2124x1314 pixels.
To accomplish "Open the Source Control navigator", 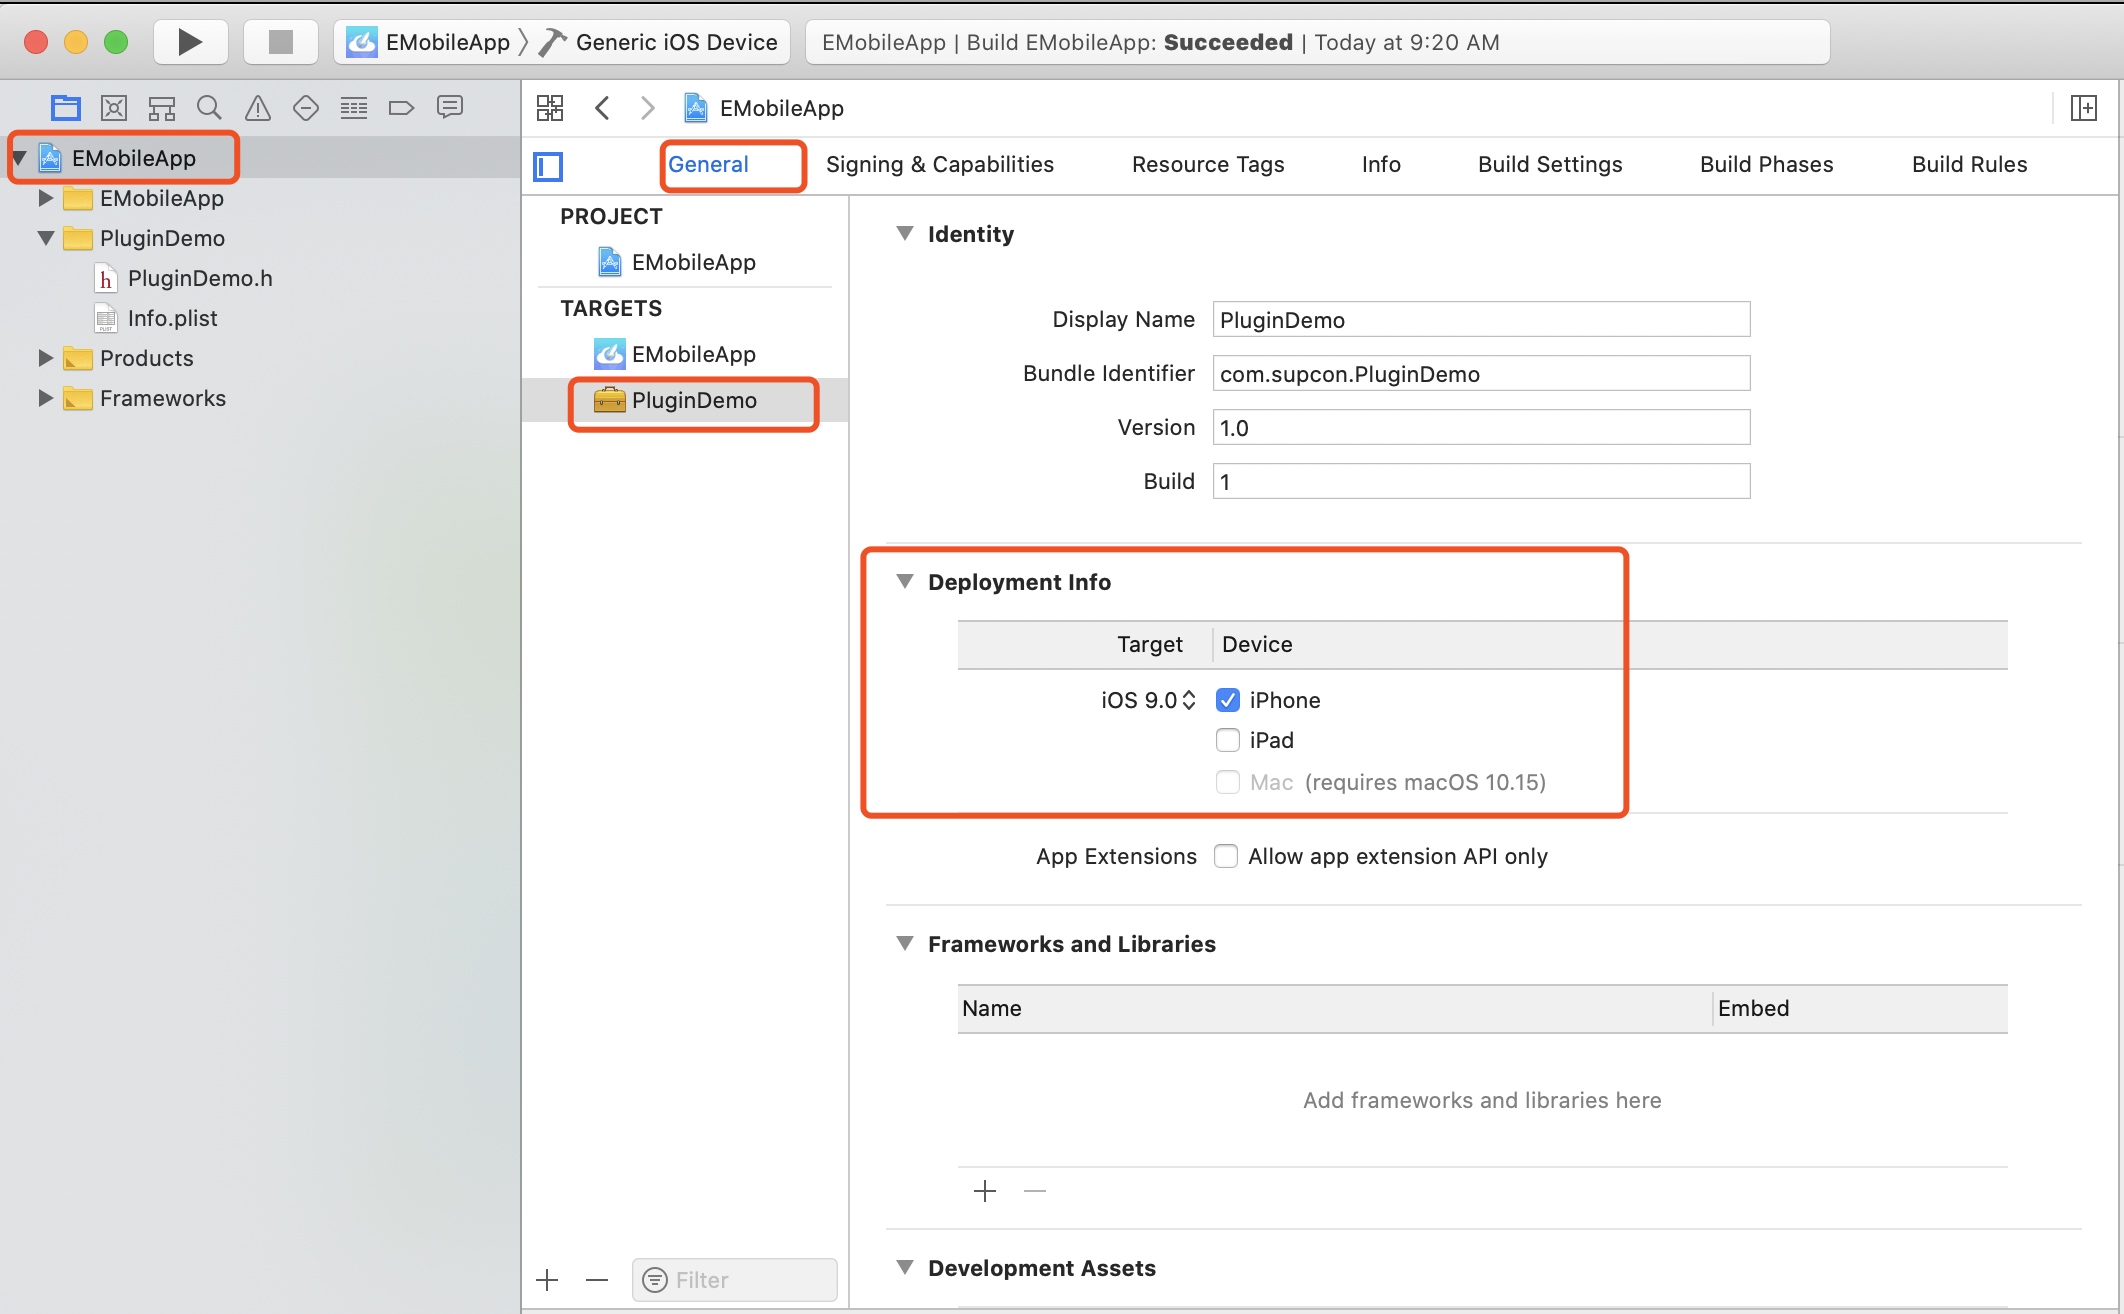I will [114, 108].
